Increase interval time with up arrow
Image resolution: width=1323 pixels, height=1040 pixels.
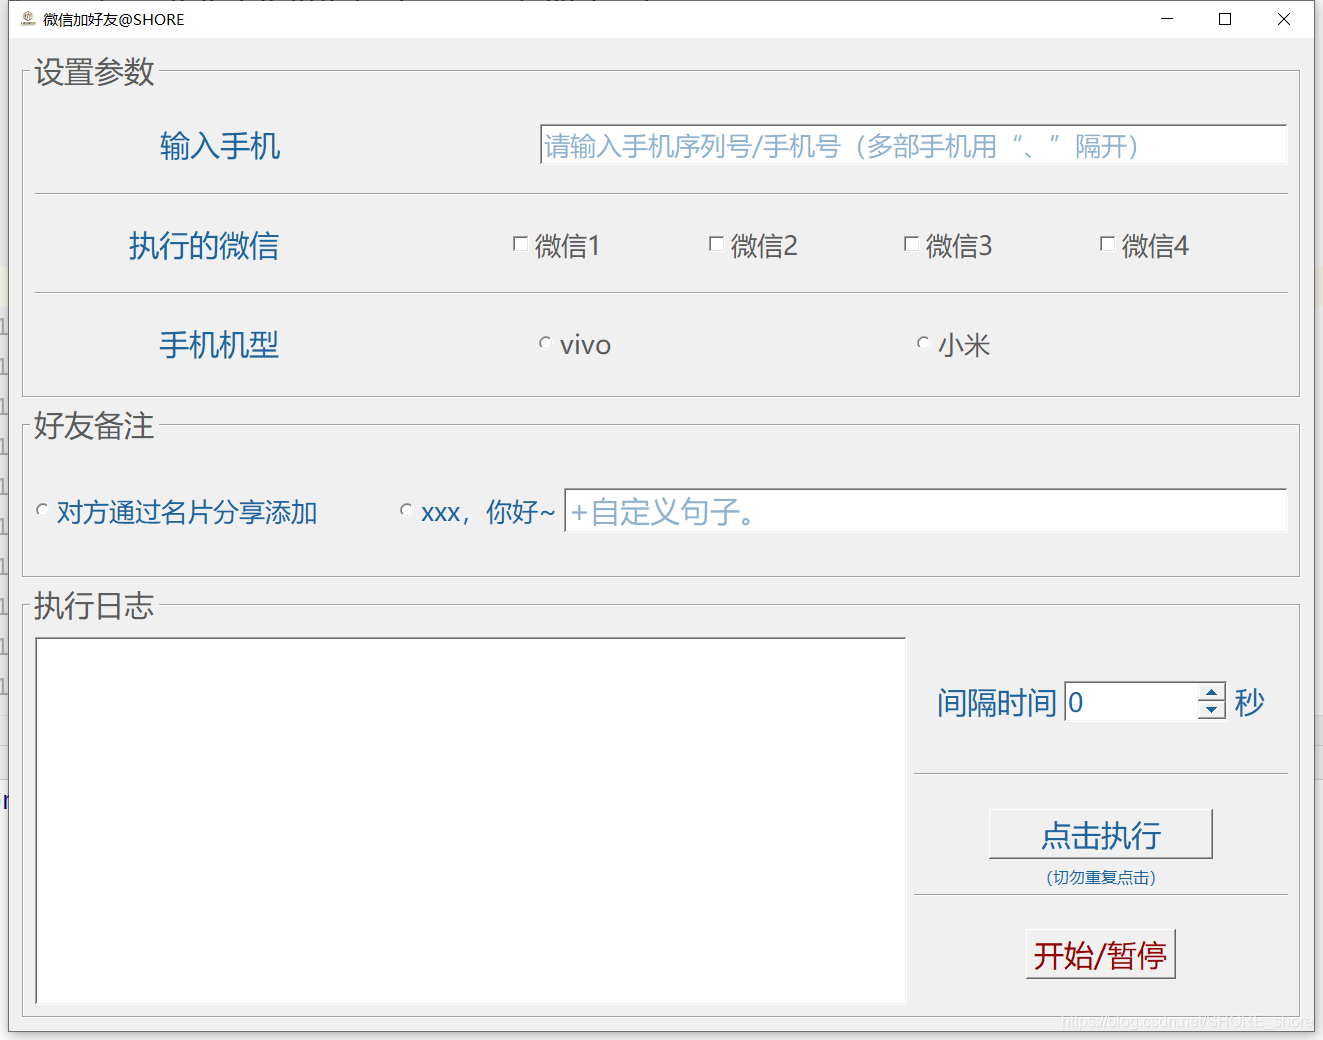[x=1211, y=693]
